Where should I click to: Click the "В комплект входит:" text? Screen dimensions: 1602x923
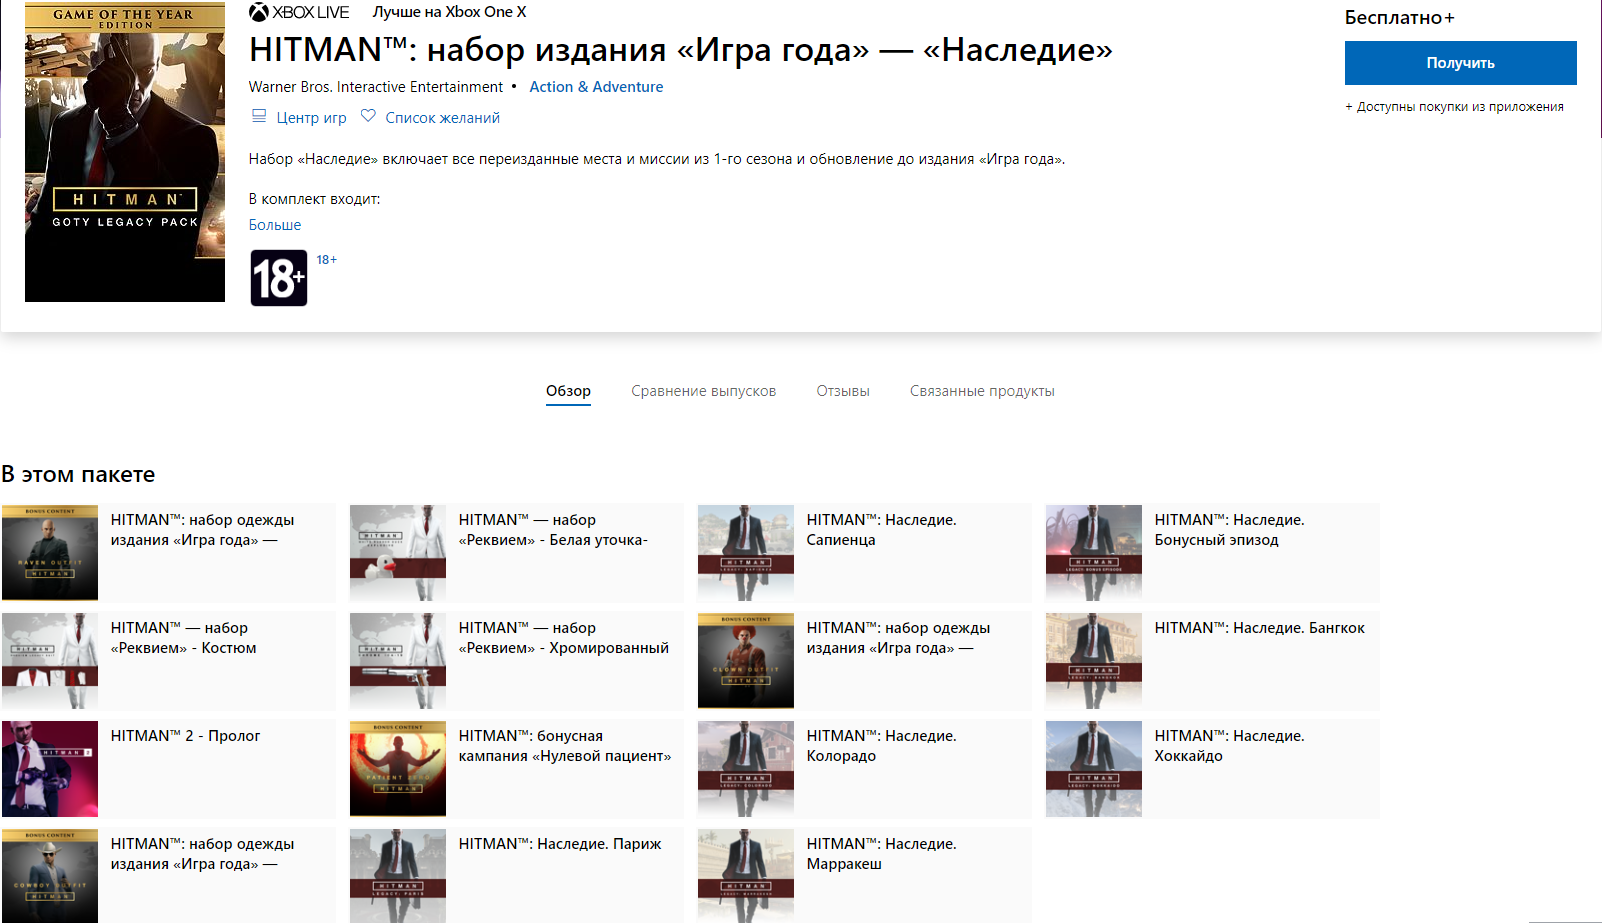(314, 199)
